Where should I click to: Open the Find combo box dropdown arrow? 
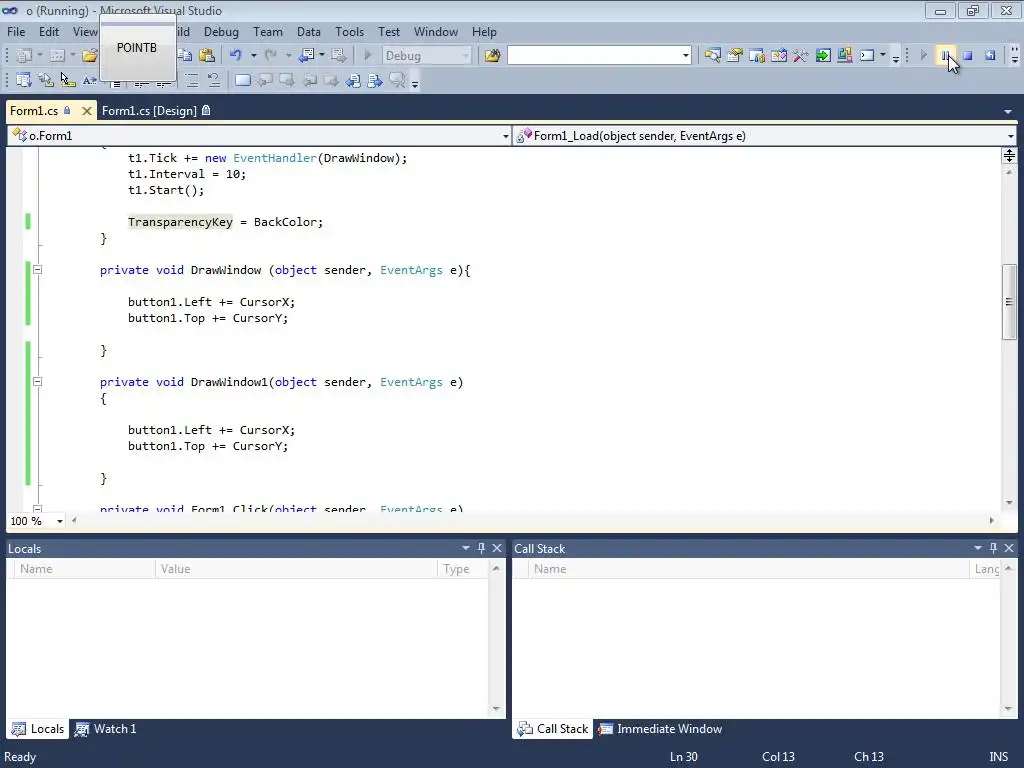(686, 56)
